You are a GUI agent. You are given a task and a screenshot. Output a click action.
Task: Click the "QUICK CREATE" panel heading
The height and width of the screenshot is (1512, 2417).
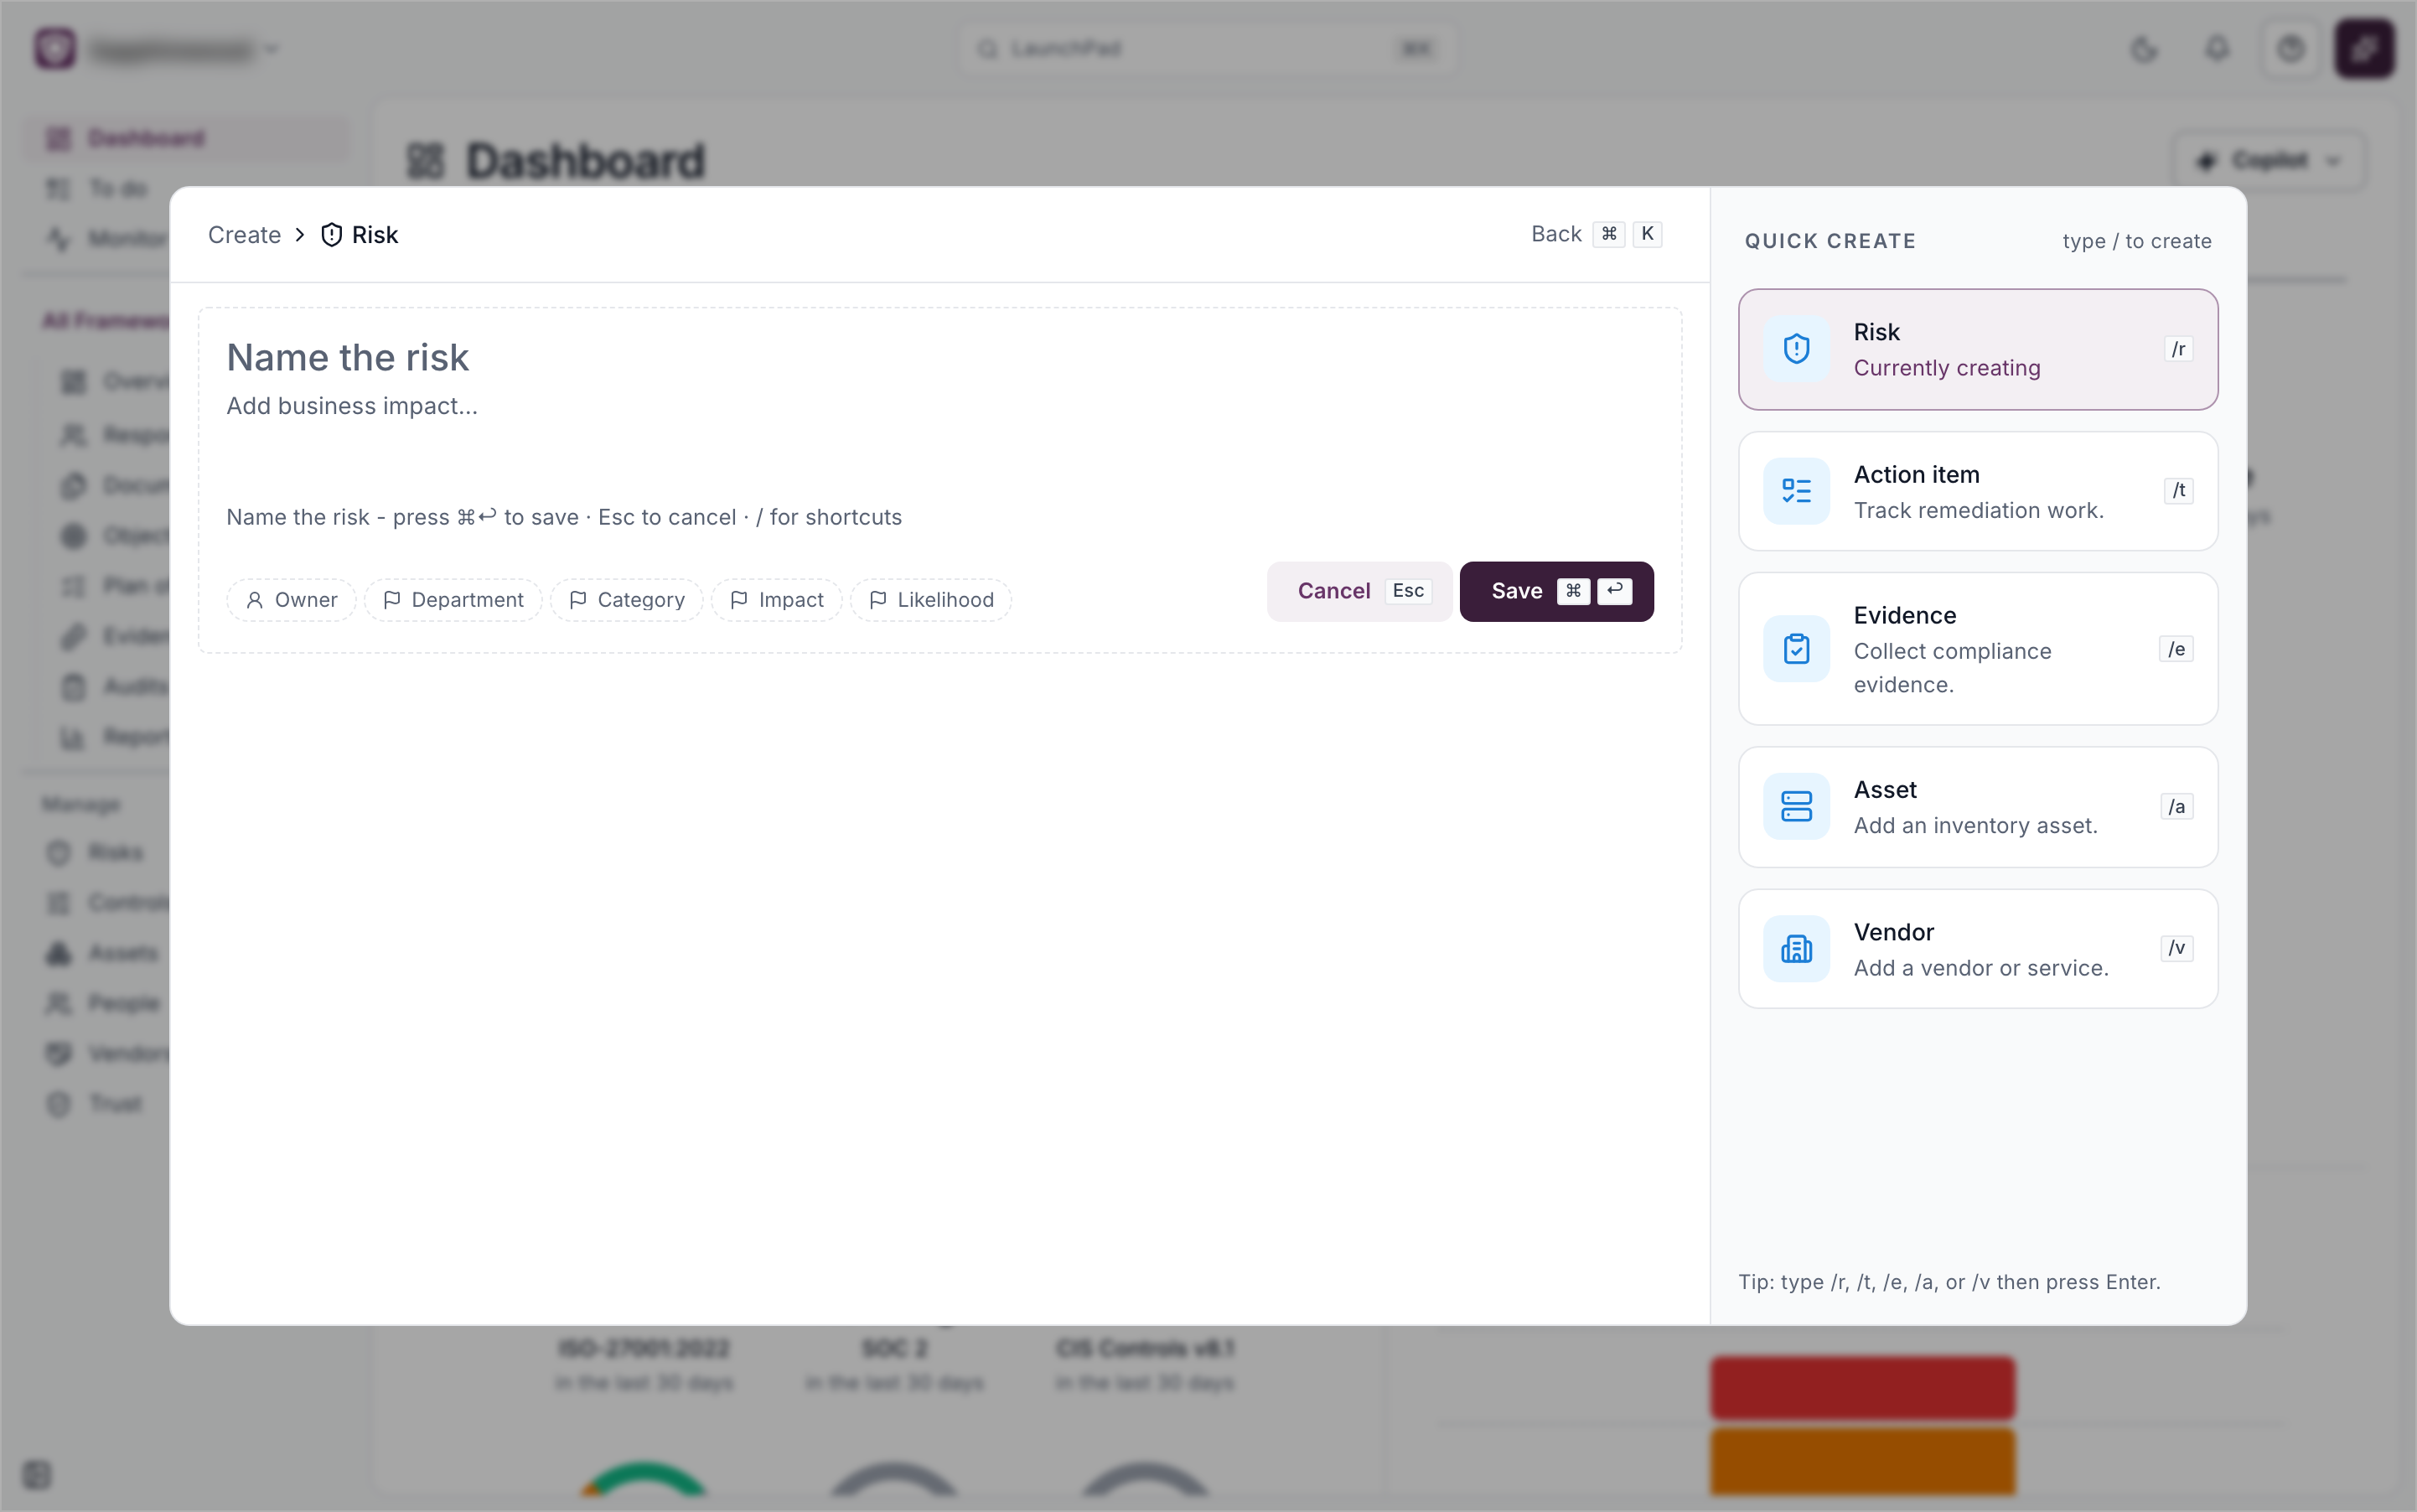(1830, 241)
